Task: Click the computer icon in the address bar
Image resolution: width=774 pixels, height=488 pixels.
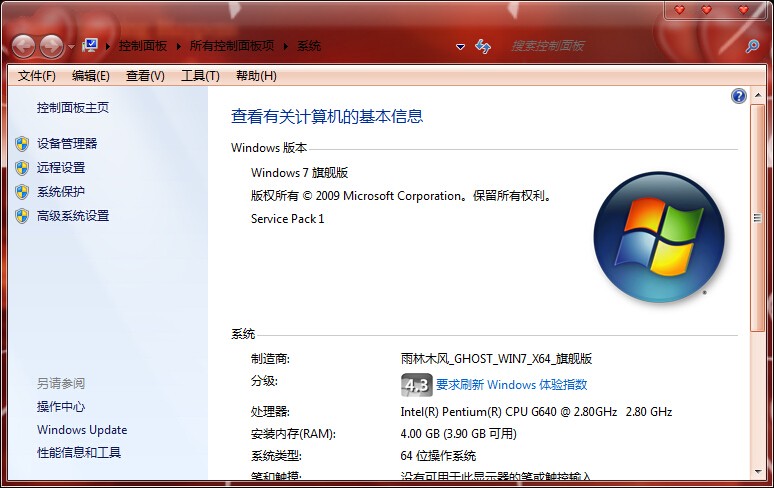Action: (90, 46)
